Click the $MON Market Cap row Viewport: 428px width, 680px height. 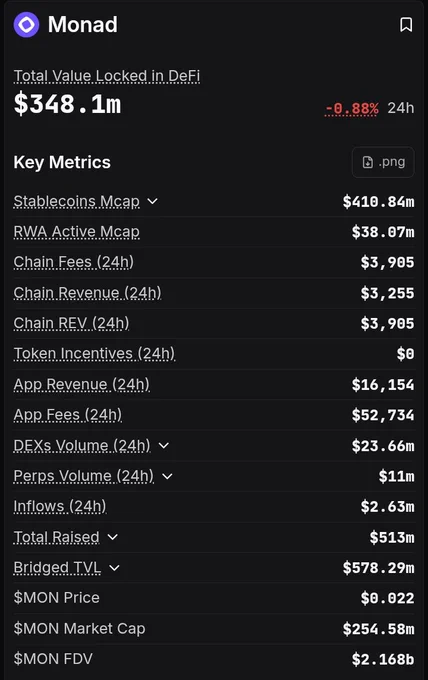click(214, 629)
